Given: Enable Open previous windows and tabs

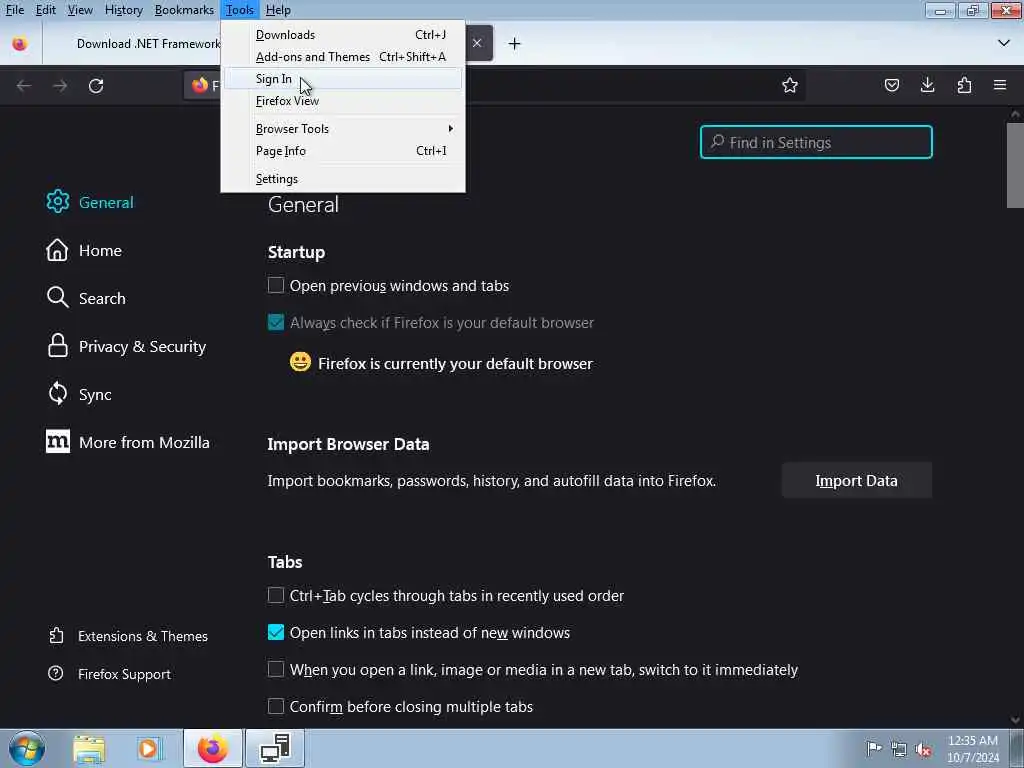Looking at the screenshot, I should 276,285.
